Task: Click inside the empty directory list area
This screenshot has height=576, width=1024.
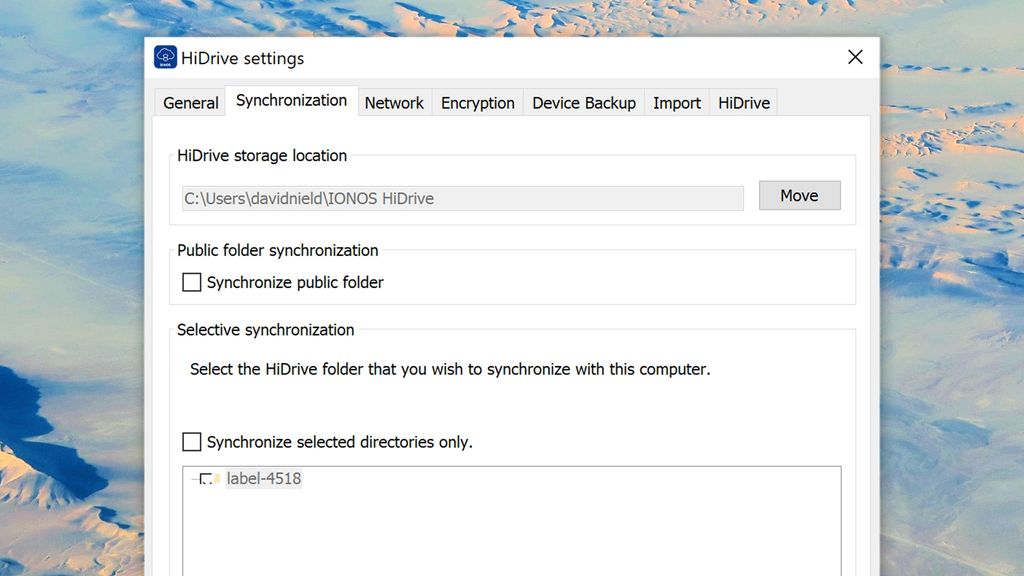Action: point(510,530)
